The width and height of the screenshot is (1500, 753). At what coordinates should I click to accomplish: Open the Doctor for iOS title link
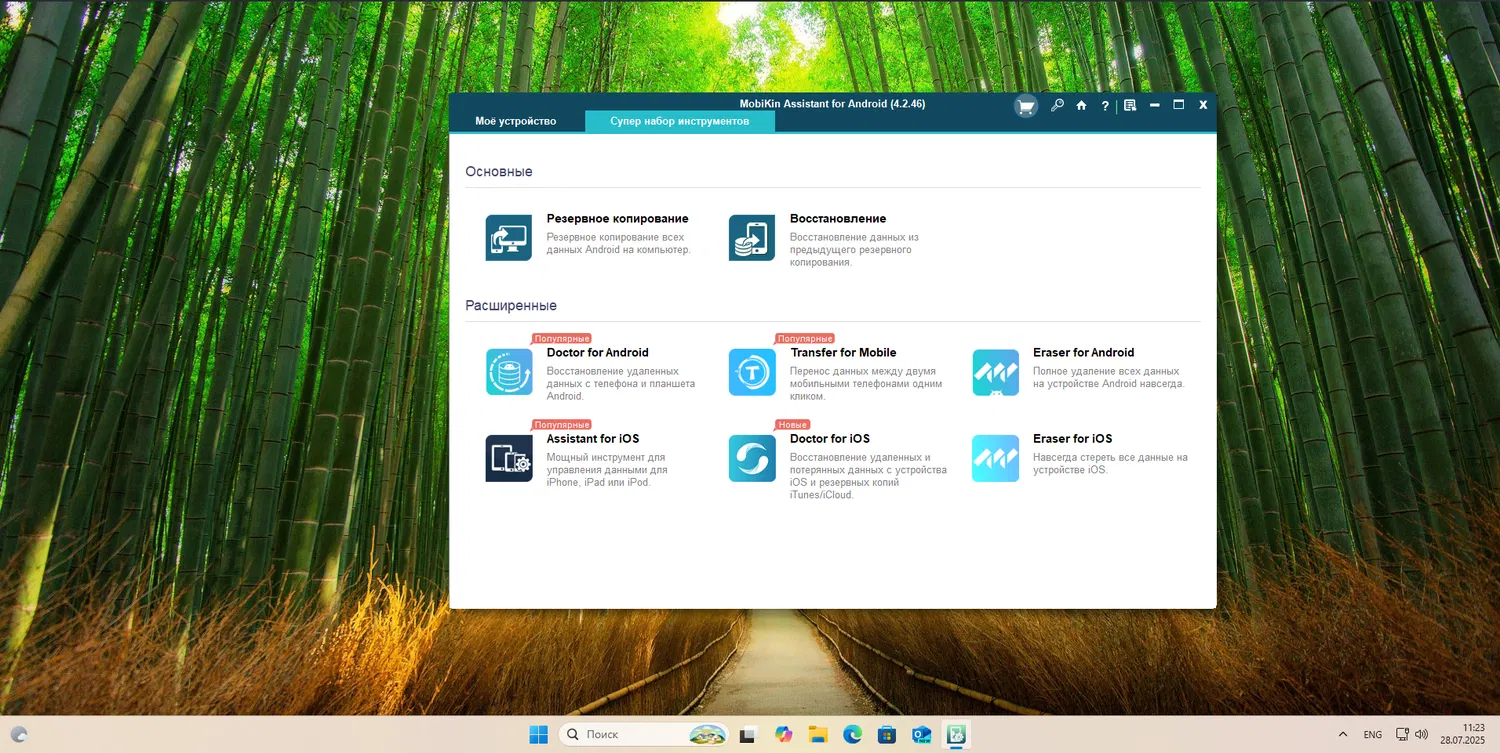click(x=830, y=439)
